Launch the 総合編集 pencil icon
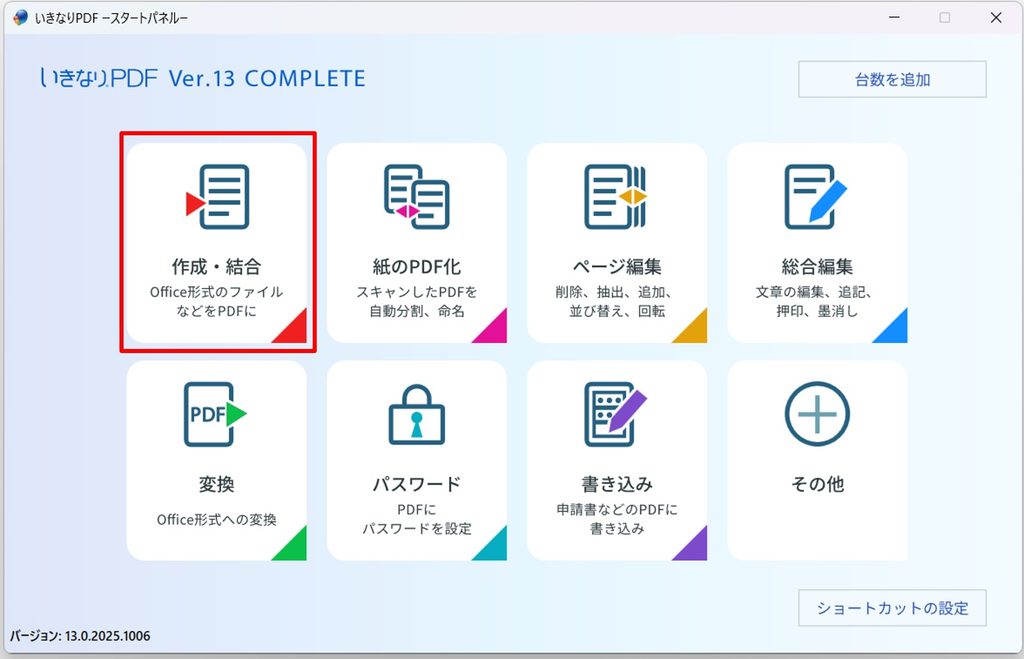The height and width of the screenshot is (659, 1024). [816, 197]
